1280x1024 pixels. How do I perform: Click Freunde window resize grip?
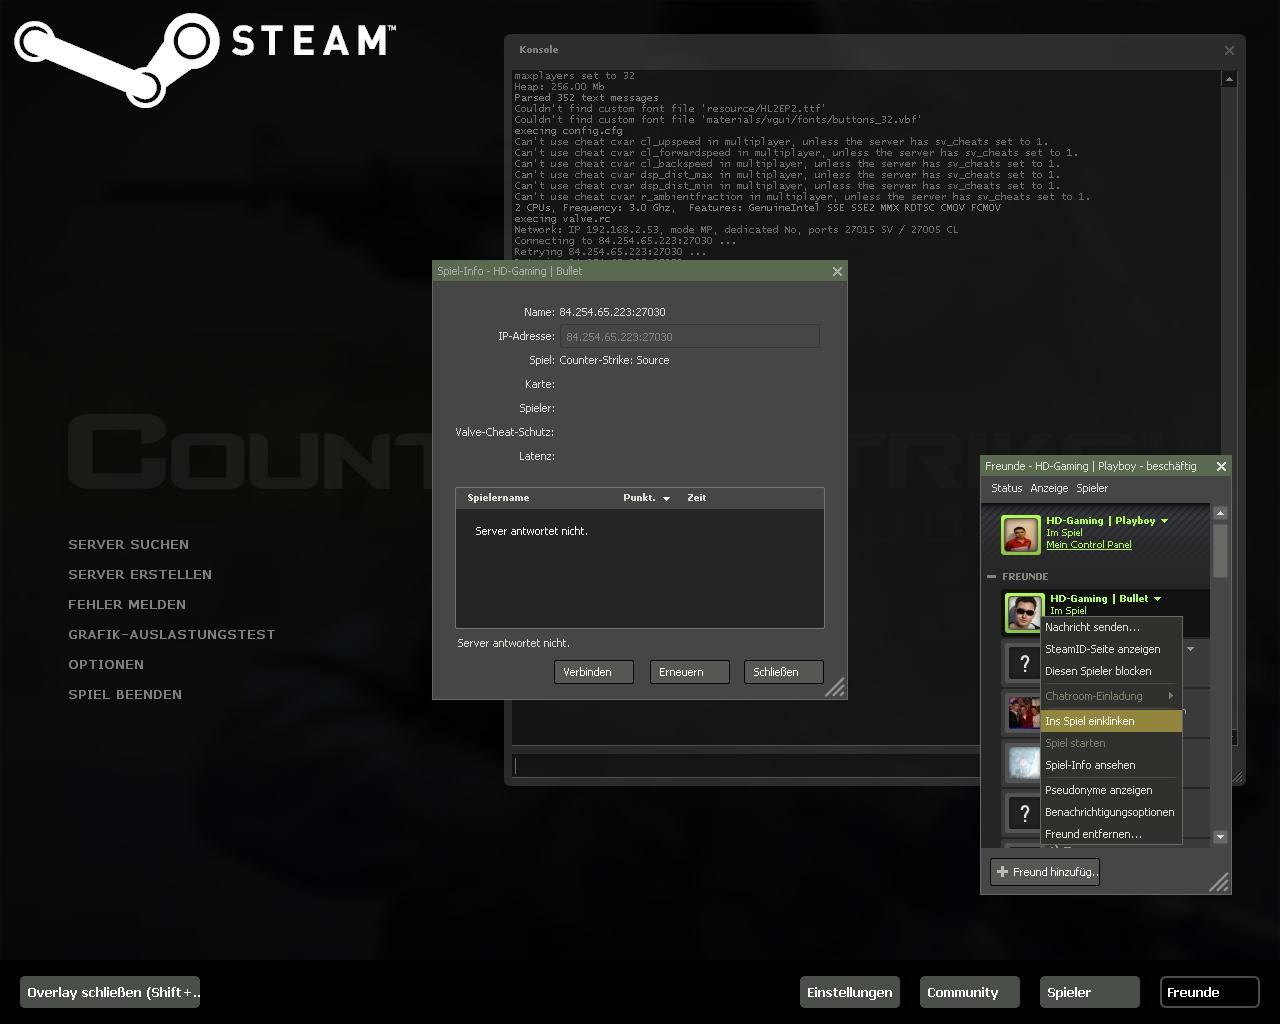pos(1219,882)
